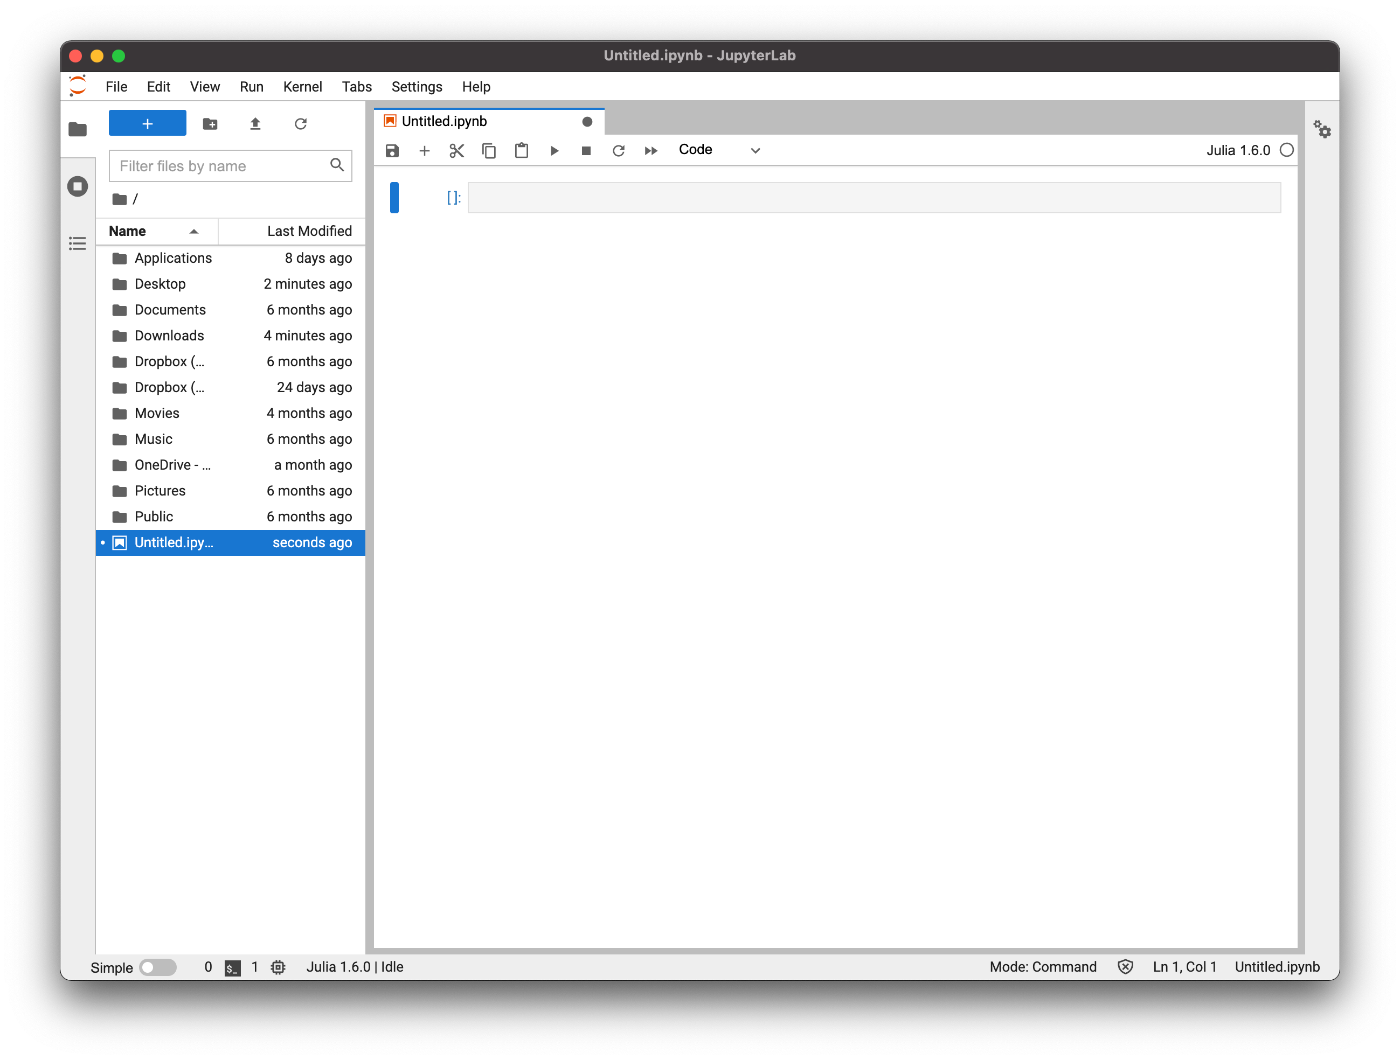Select the Public folder
Viewport: 1400px width, 1060px height.
[x=231, y=517]
